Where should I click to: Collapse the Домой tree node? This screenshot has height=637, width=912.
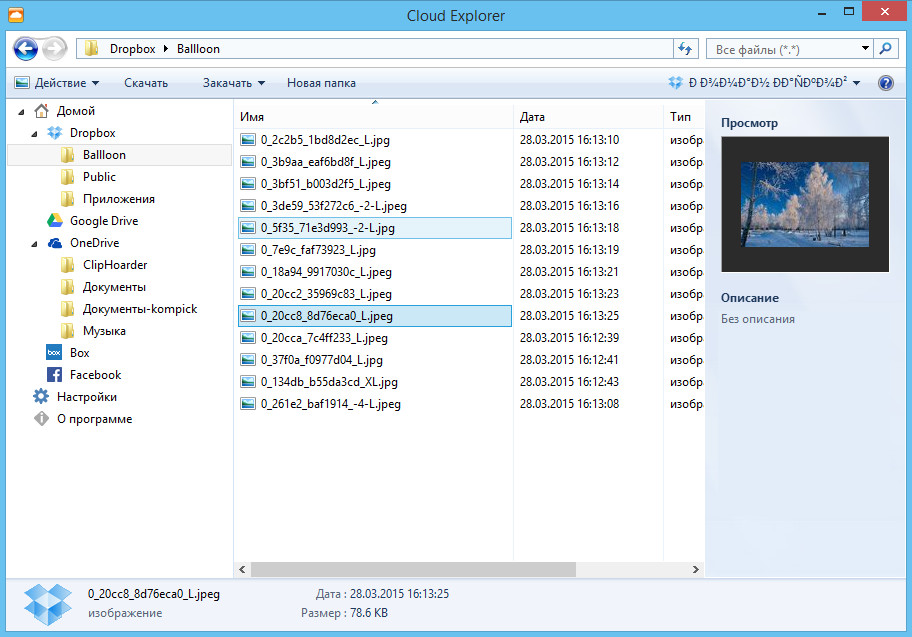(22, 112)
